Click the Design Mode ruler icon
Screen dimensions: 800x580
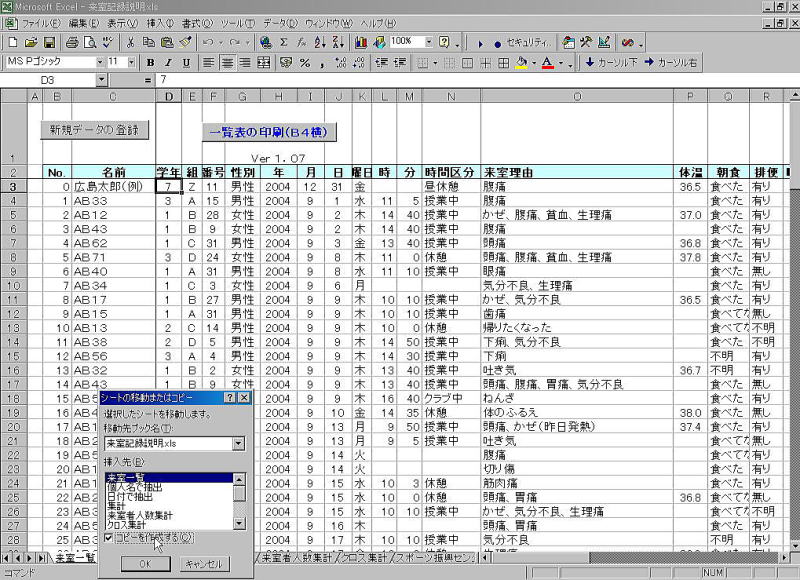pos(604,42)
